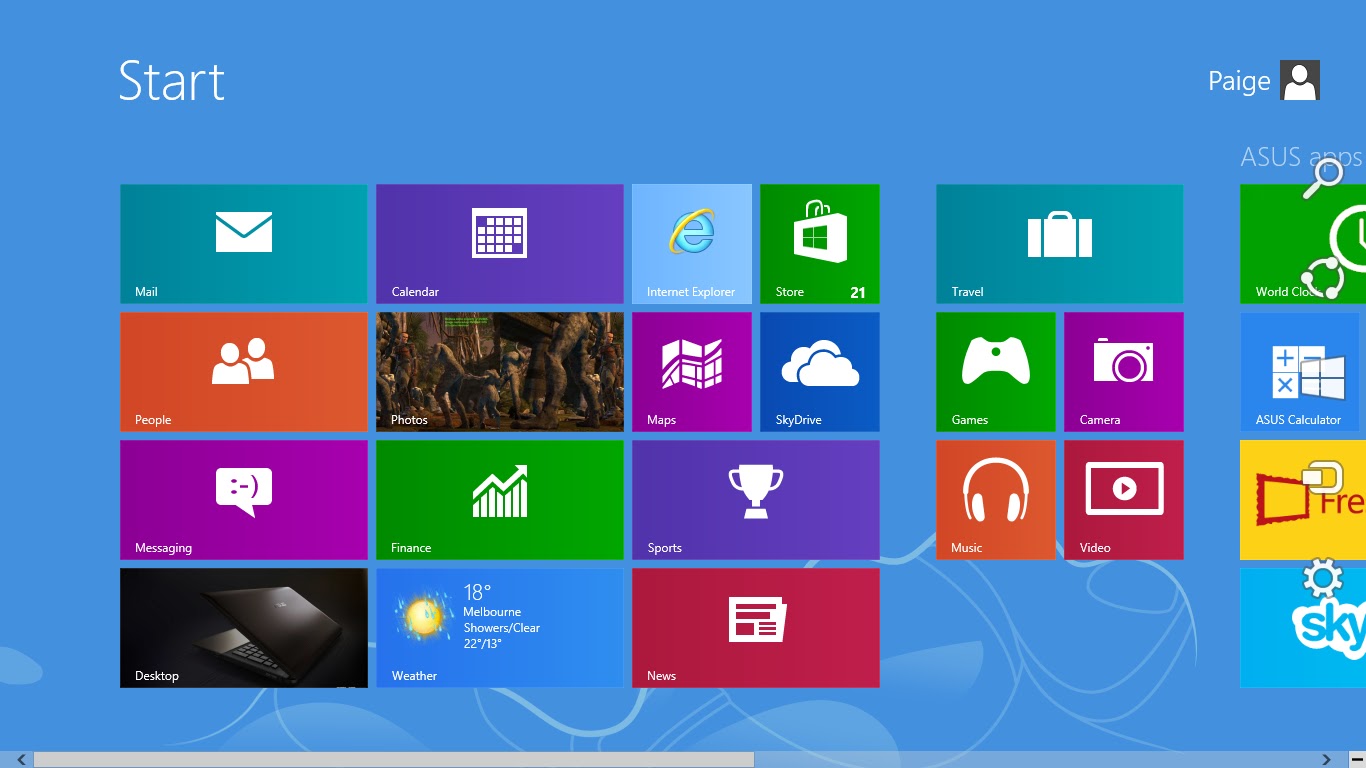Open the Windows Store showing 21 updates
The image size is (1366, 768).
819,243
